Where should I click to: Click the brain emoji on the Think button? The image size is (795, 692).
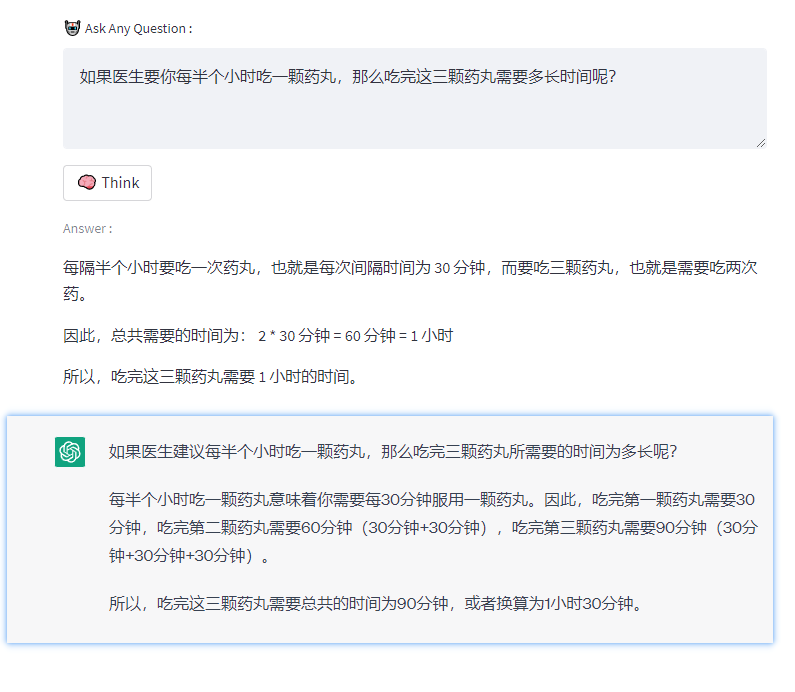(x=87, y=183)
